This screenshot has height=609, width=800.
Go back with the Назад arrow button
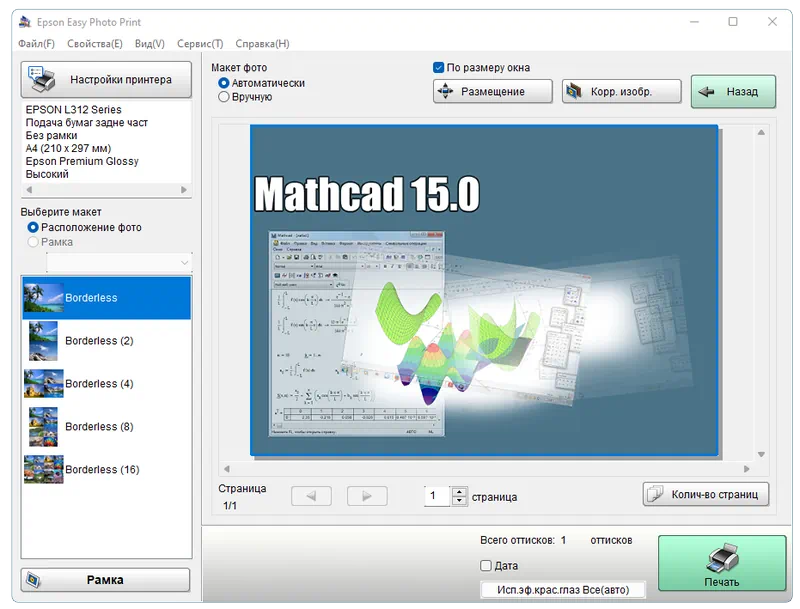733,92
